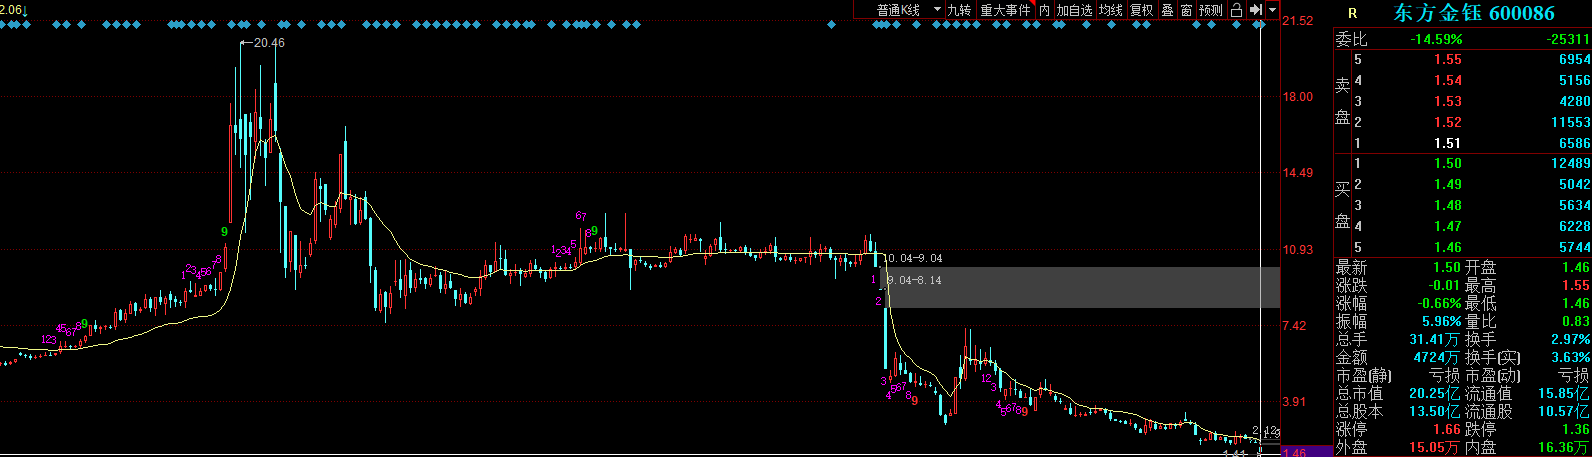Screen dimensions: 1592x457
Task: Click the 10.04-9.04 gap label
Action: point(915,258)
